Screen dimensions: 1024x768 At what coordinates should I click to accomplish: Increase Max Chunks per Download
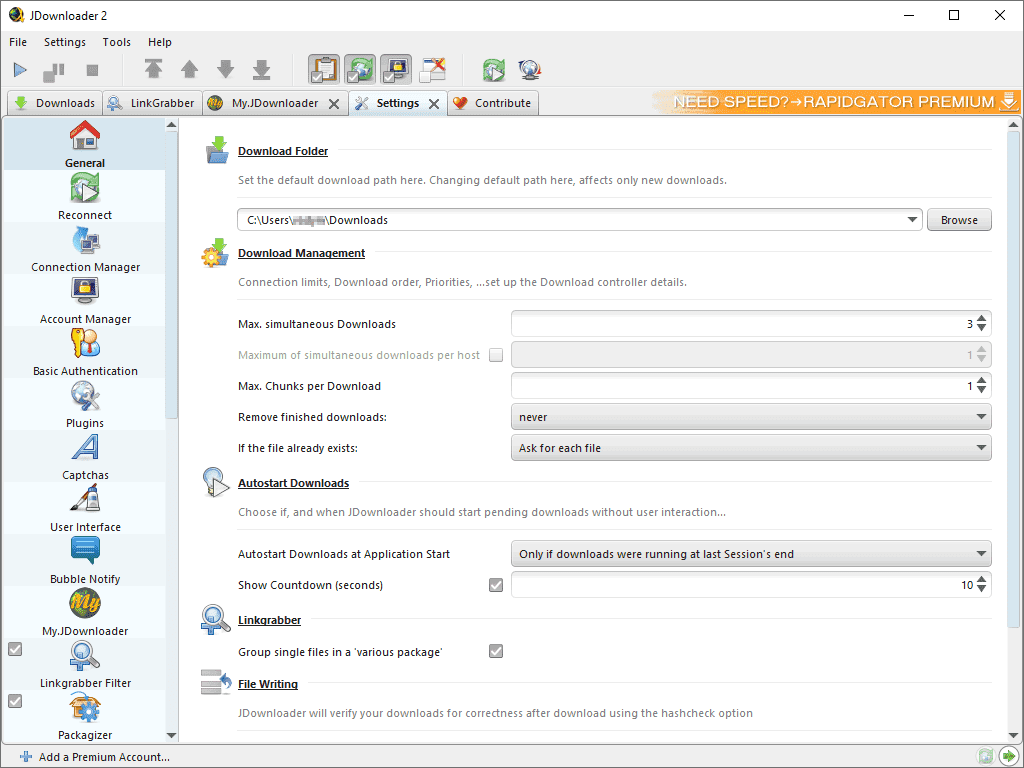click(982, 381)
